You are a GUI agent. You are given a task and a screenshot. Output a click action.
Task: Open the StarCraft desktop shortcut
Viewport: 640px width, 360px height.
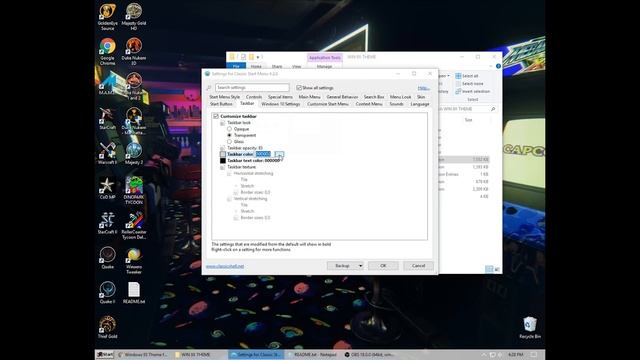[107, 119]
